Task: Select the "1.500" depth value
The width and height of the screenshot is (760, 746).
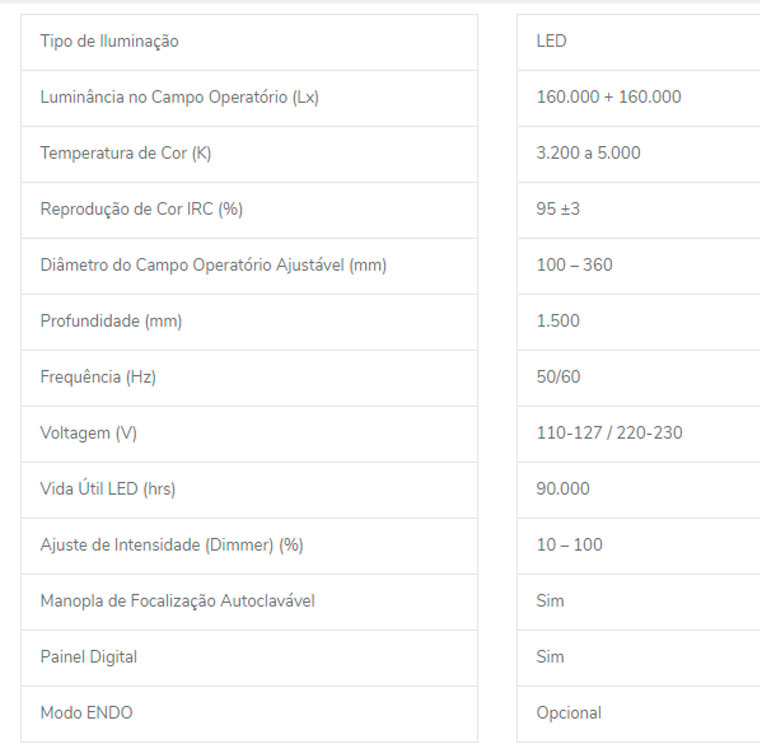Action: [x=558, y=322]
